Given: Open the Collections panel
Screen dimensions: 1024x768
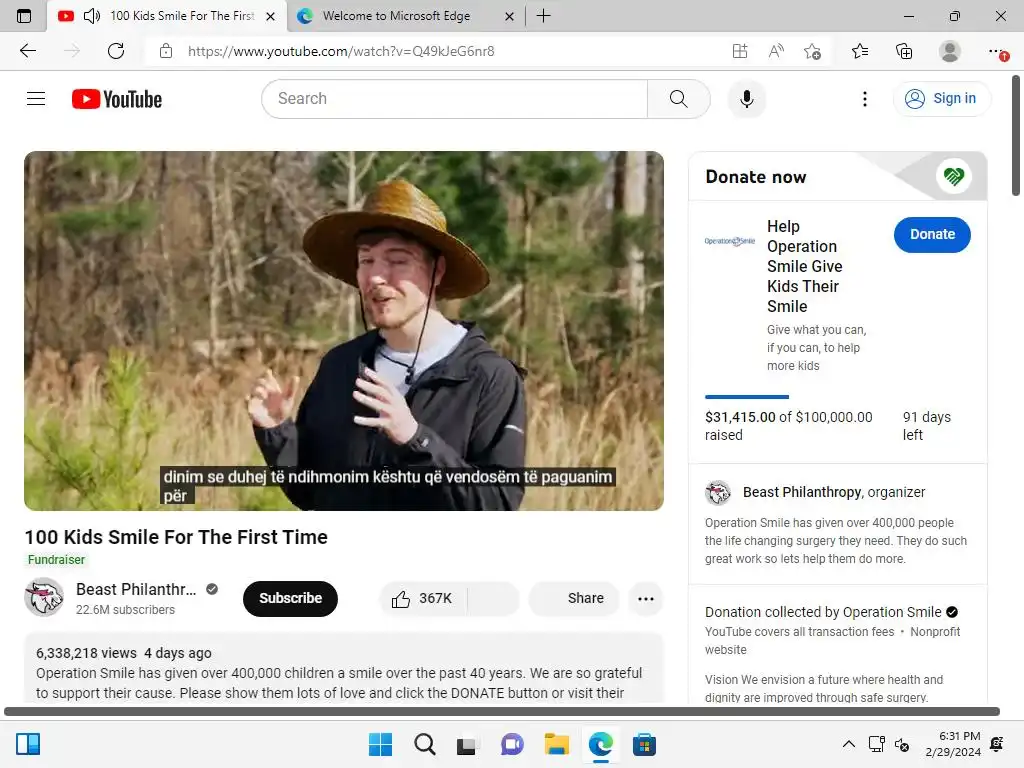Looking at the screenshot, I should (x=904, y=51).
